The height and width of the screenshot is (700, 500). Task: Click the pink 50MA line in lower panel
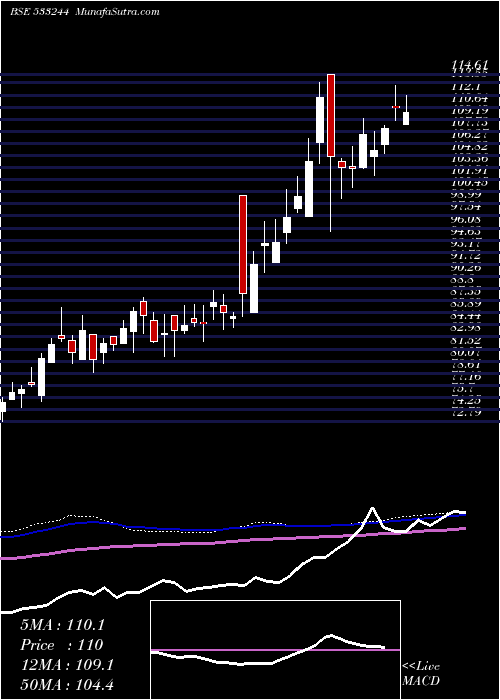pos(232,542)
